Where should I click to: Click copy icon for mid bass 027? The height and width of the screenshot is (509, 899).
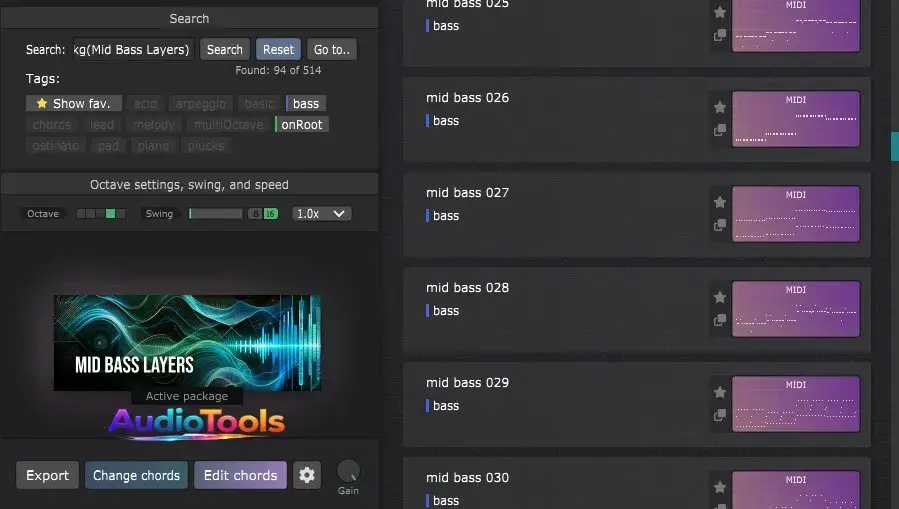pyautogui.click(x=720, y=225)
